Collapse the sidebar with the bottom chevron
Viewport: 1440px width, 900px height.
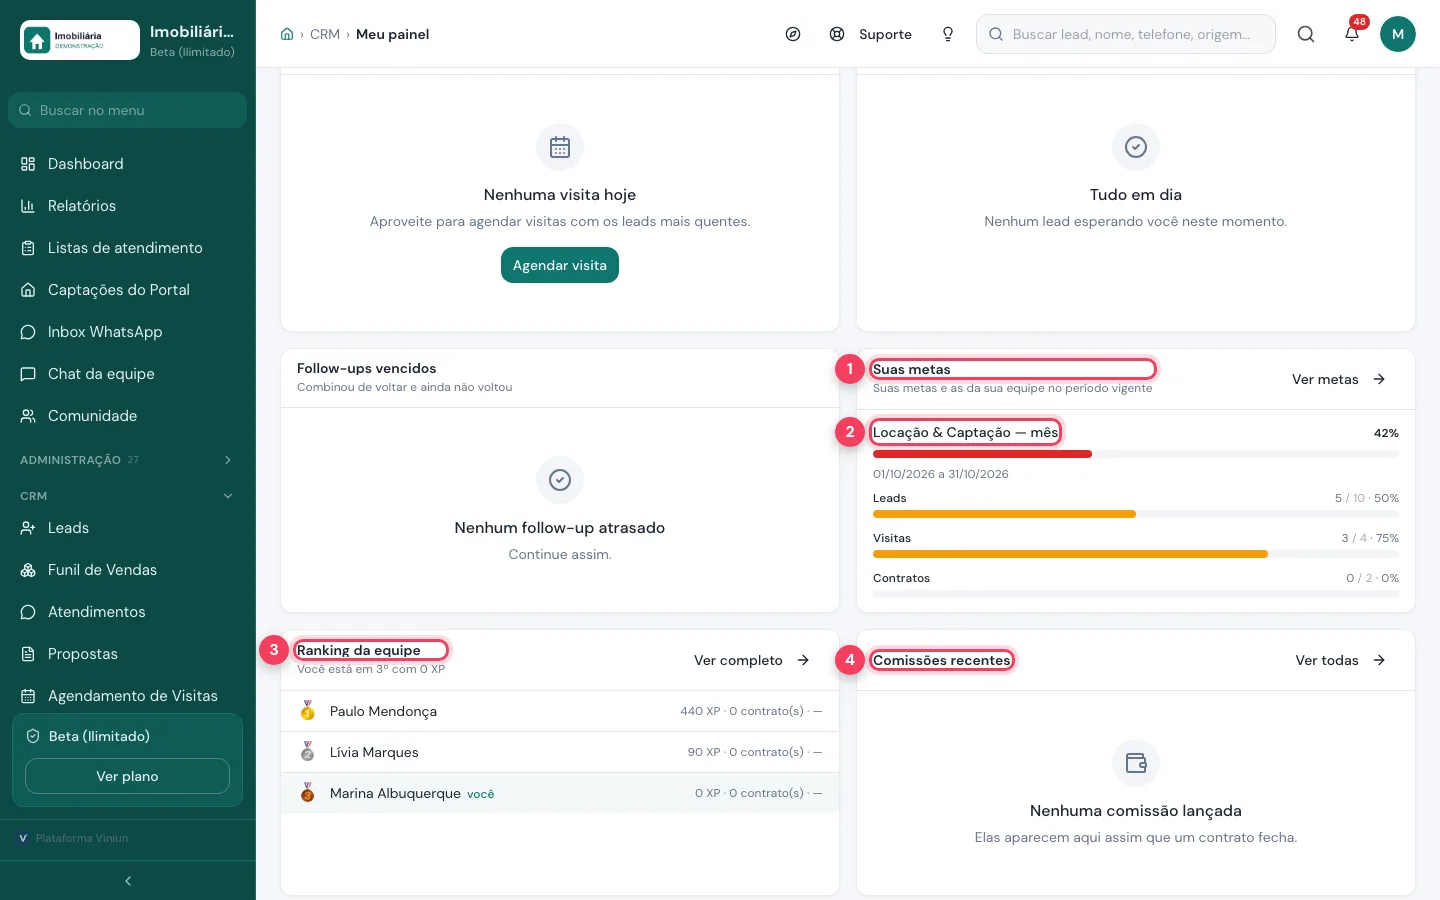128,881
